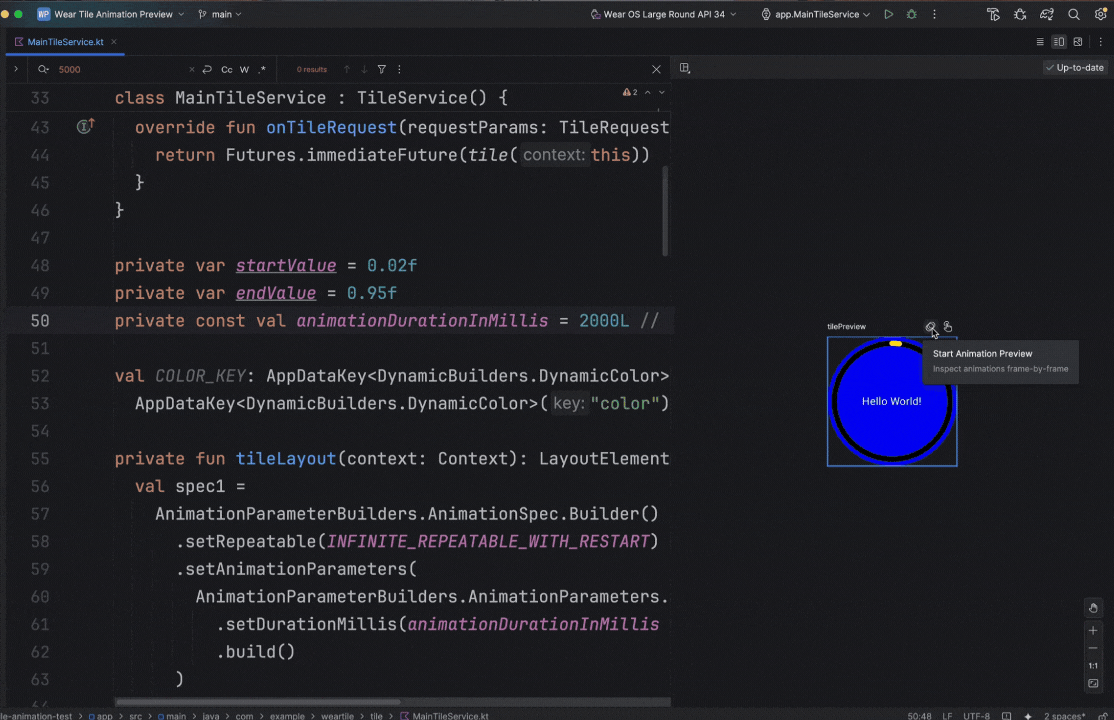
Task: Open the search history magnifier
Action: pos(43,70)
